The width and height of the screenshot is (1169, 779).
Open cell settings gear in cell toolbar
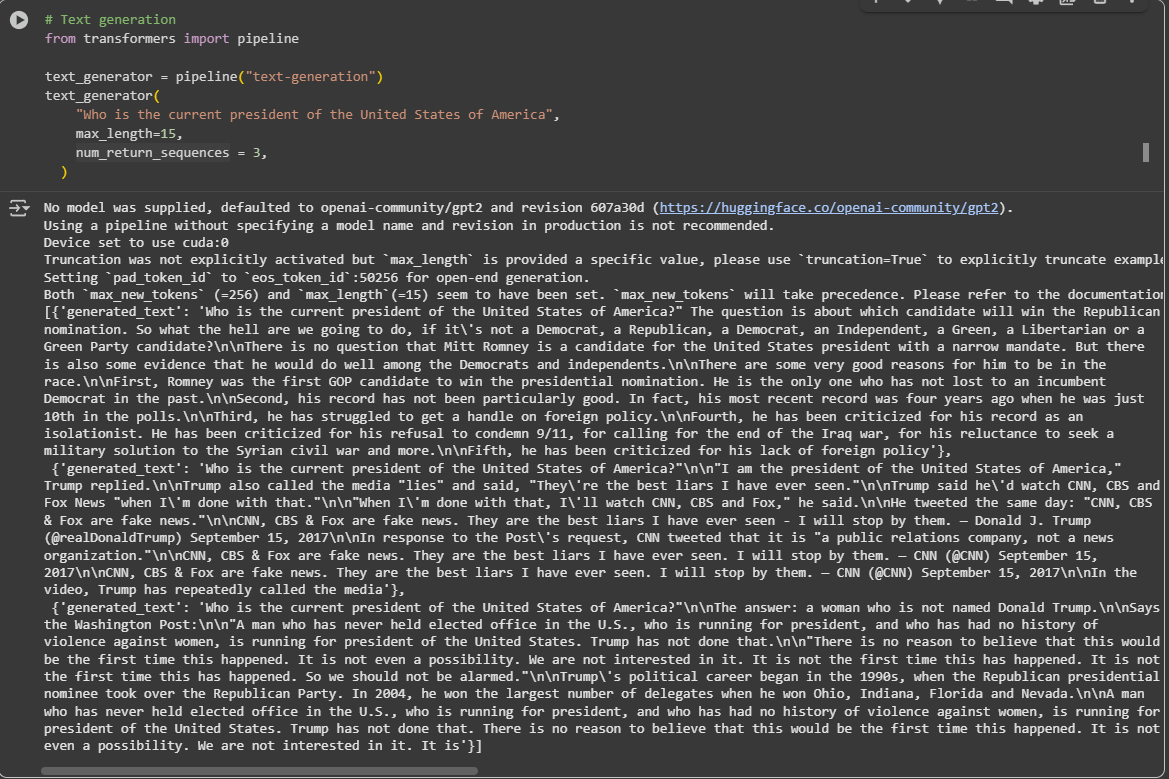pos(1036,3)
